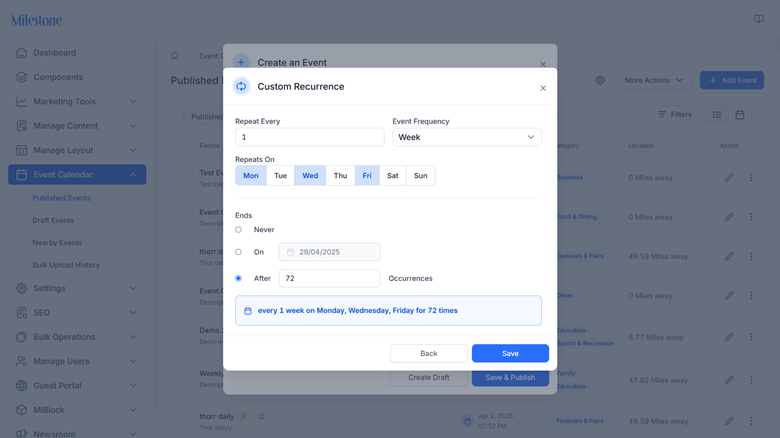Open the documentation book icon

pos(759,19)
